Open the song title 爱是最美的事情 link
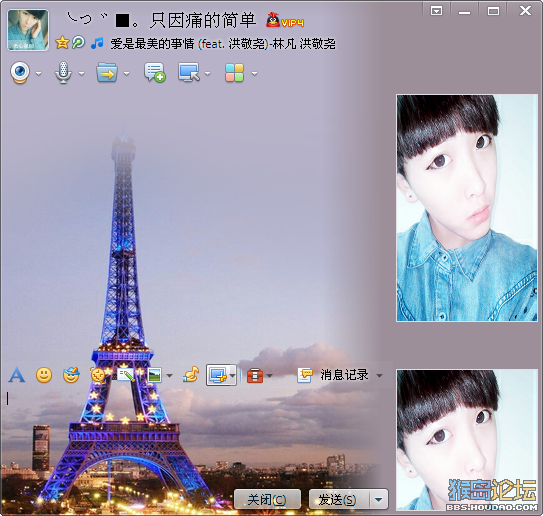The image size is (543, 516). pyautogui.click(x=223, y=44)
